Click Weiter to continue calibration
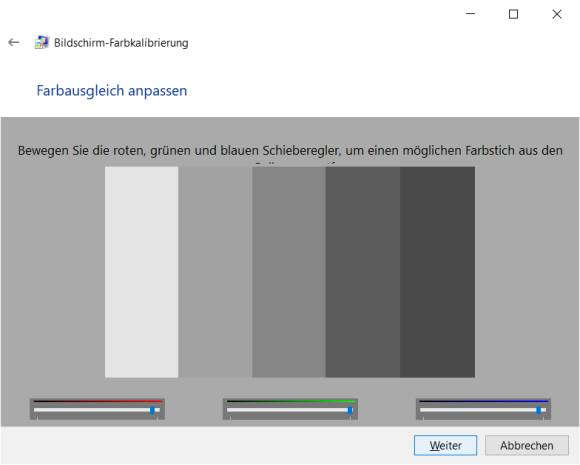Viewport: 580px width, 465px height. click(x=445, y=445)
